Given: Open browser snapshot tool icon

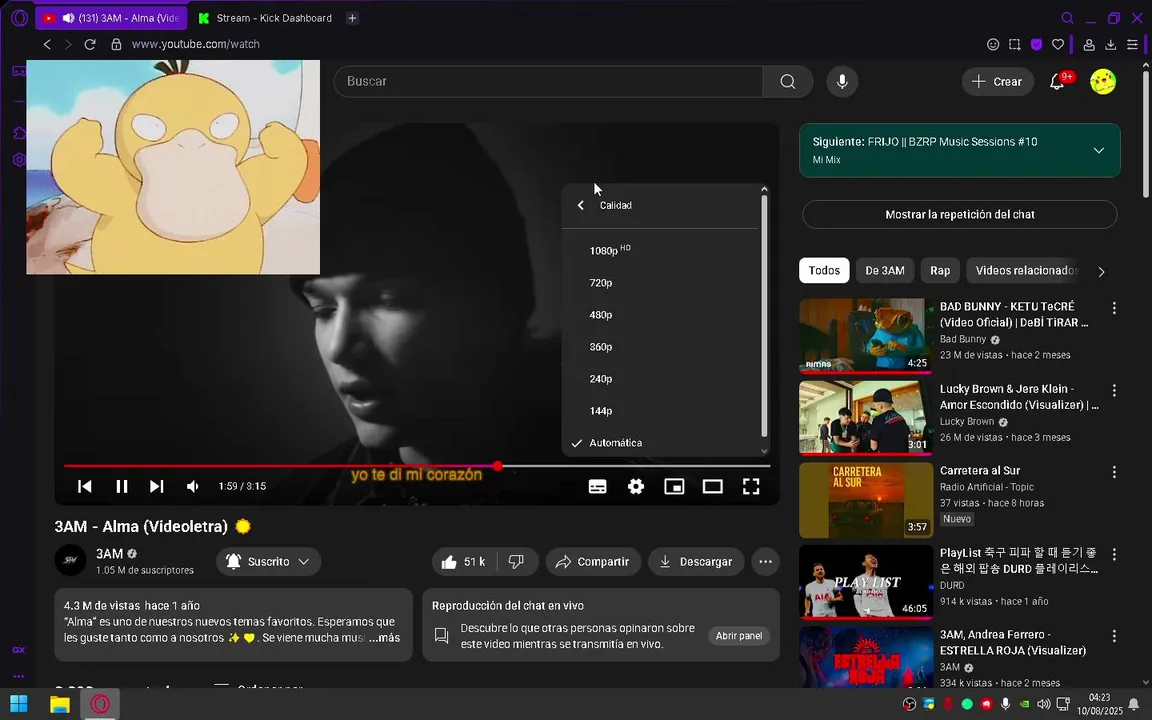Looking at the screenshot, I should point(1015,45).
